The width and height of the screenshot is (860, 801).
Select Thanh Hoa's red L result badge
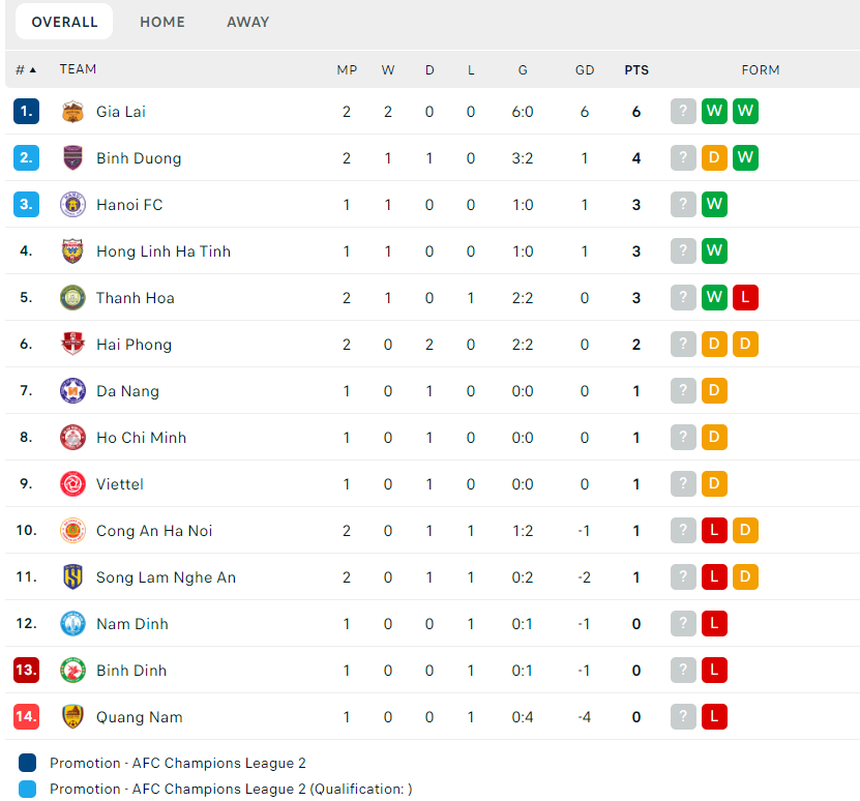pyautogui.click(x=745, y=297)
